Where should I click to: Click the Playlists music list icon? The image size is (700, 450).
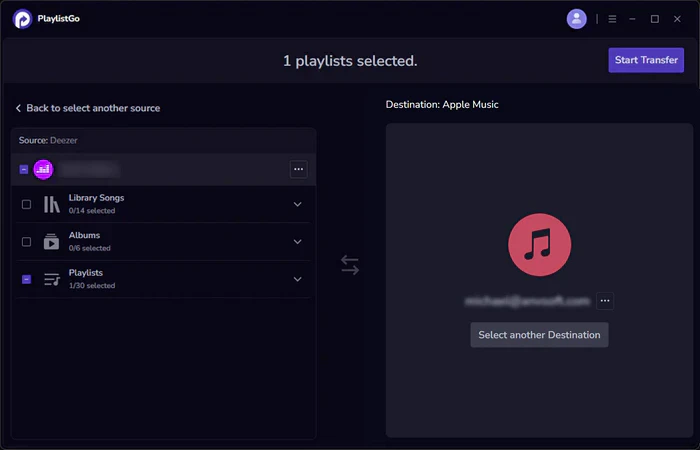tap(52, 279)
